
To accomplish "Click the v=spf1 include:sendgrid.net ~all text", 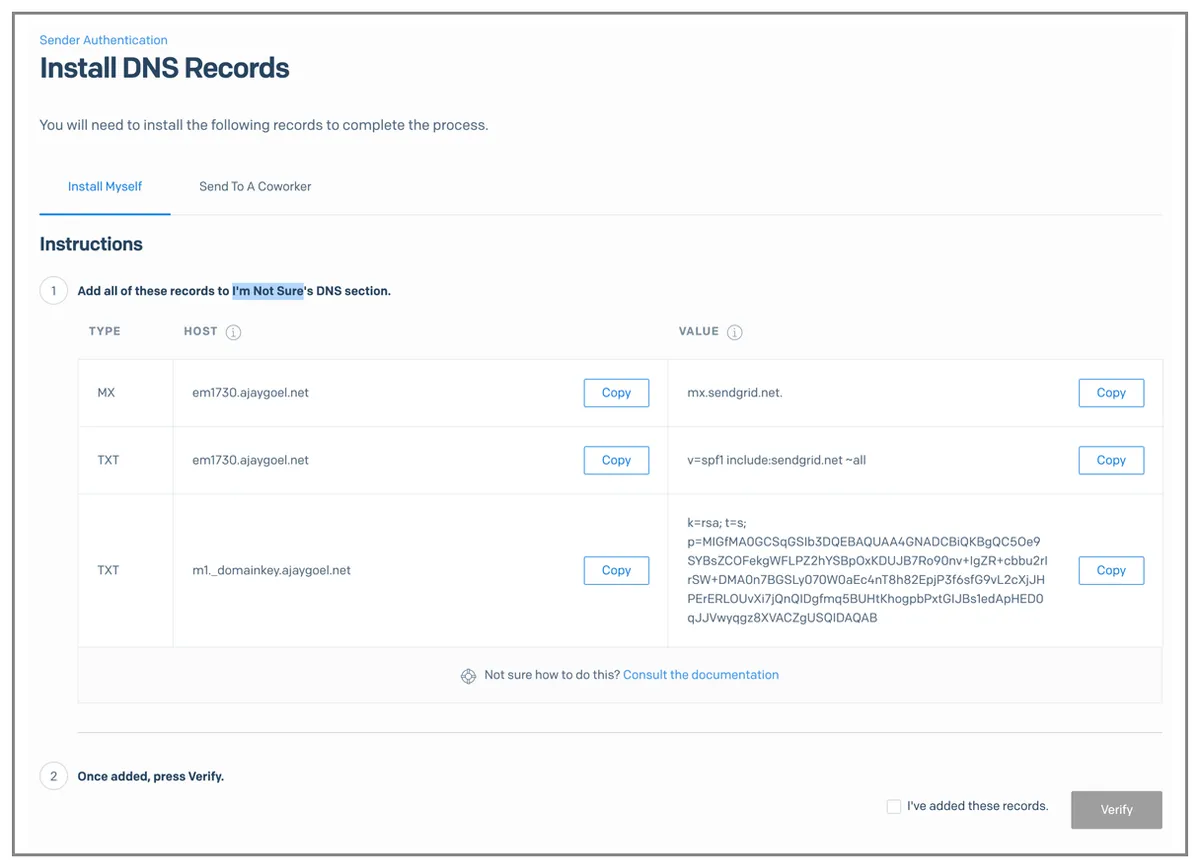I will point(777,460).
